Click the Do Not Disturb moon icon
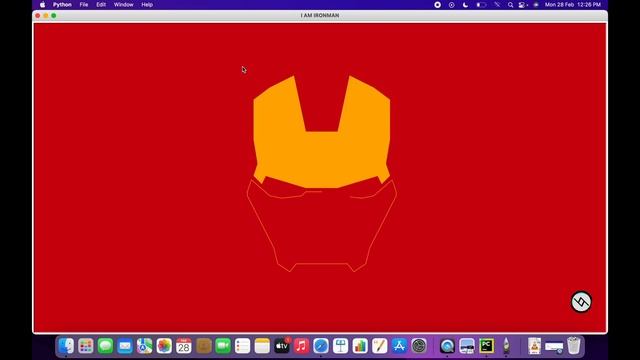The height and width of the screenshot is (360, 640). point(465,5)
